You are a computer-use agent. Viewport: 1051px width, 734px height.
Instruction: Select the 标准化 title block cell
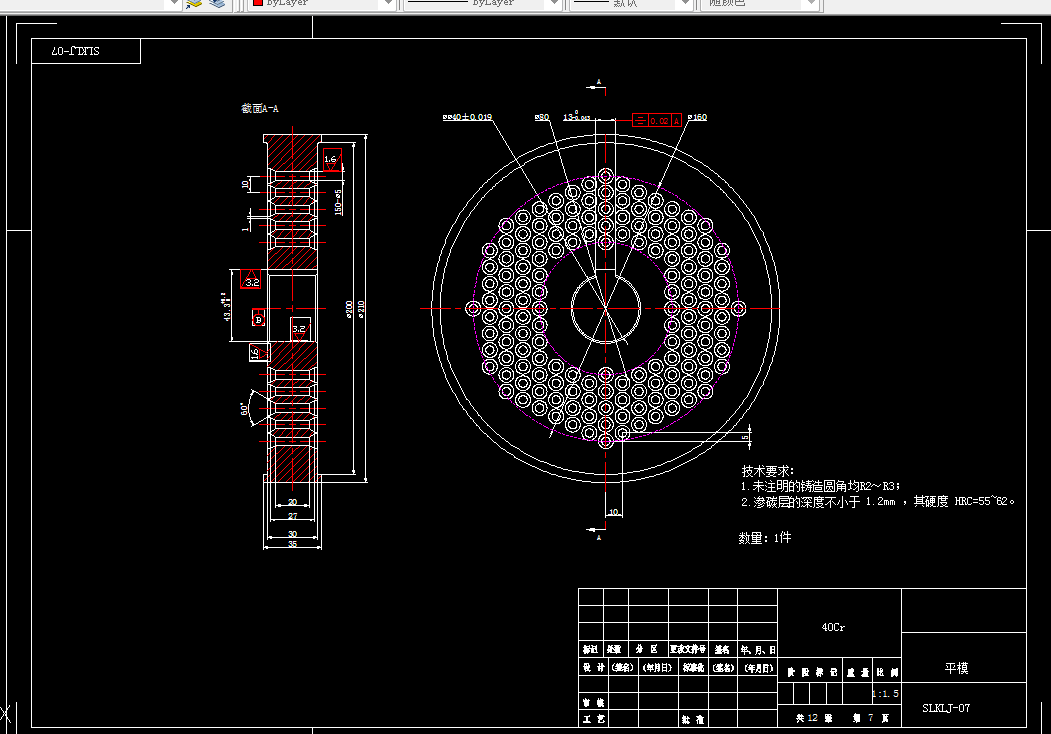coord(693,668)
